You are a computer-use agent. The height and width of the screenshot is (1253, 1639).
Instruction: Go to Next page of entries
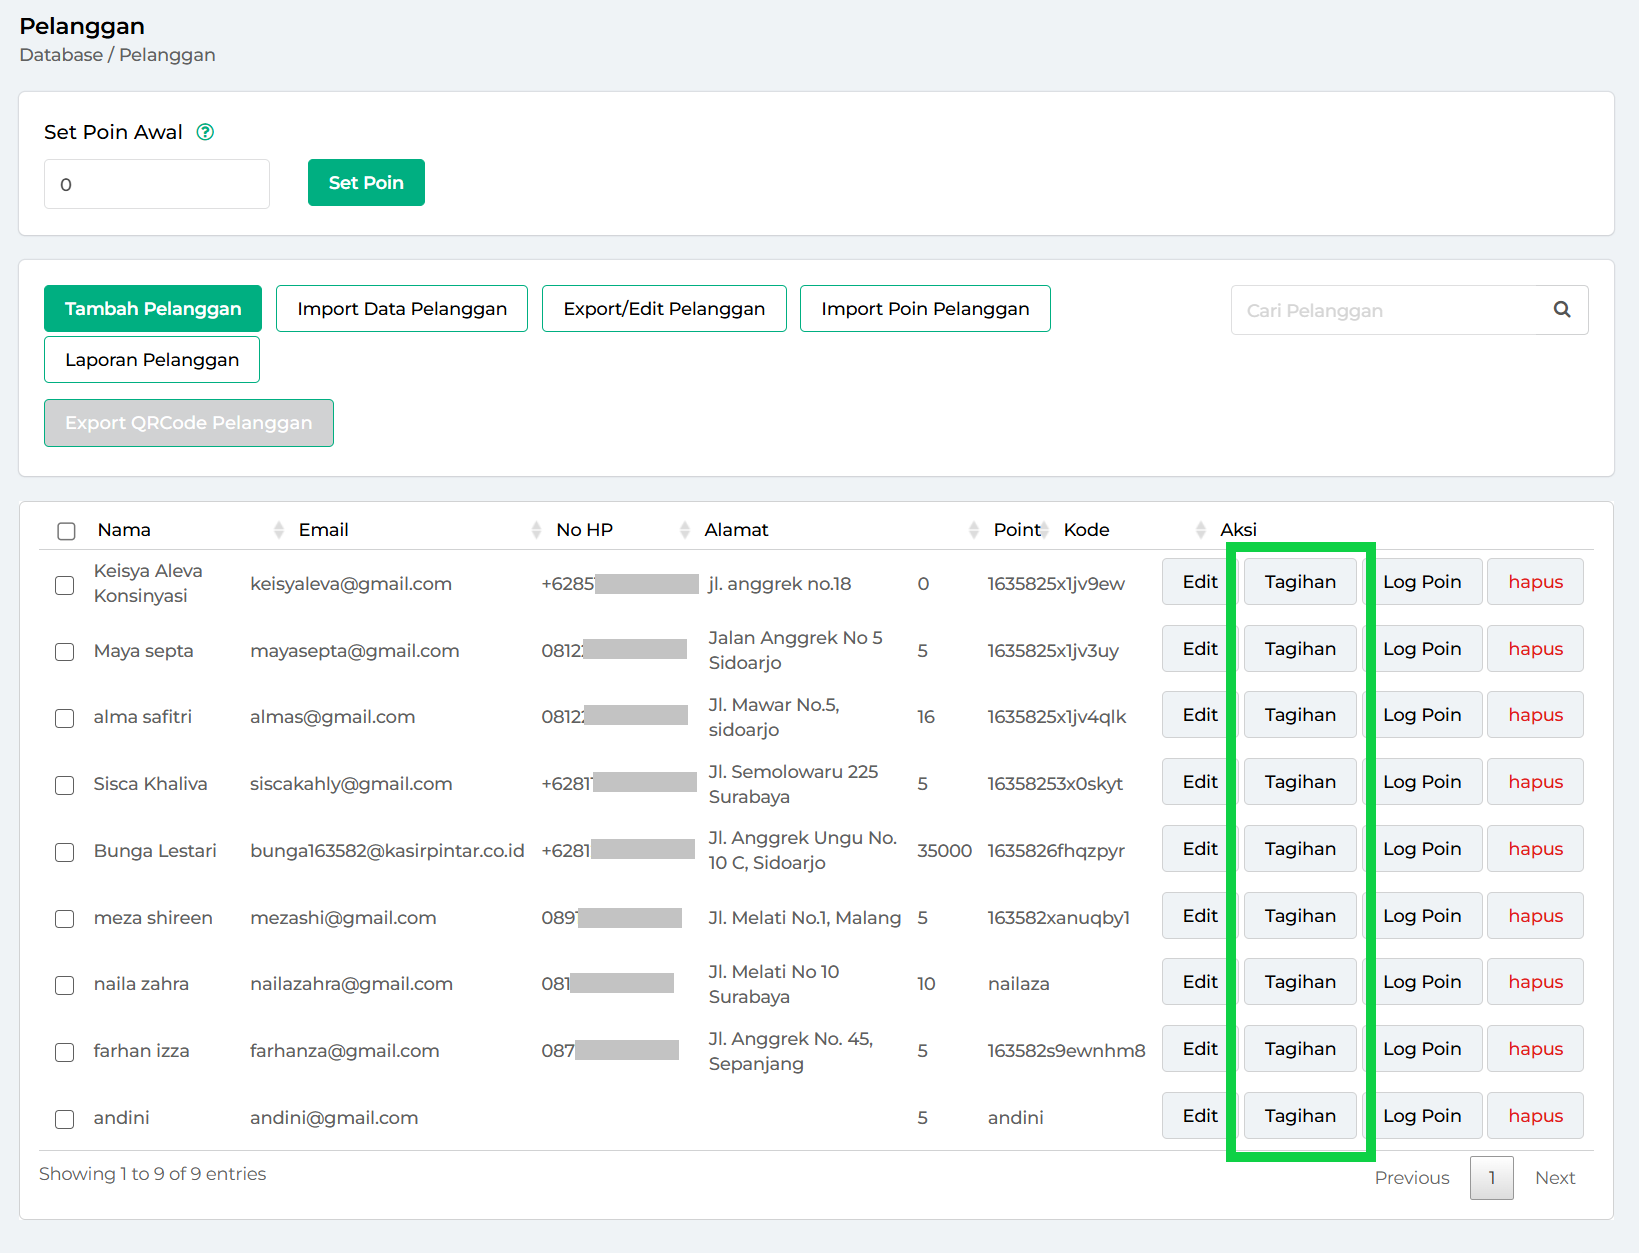tap(1554, 1178)
